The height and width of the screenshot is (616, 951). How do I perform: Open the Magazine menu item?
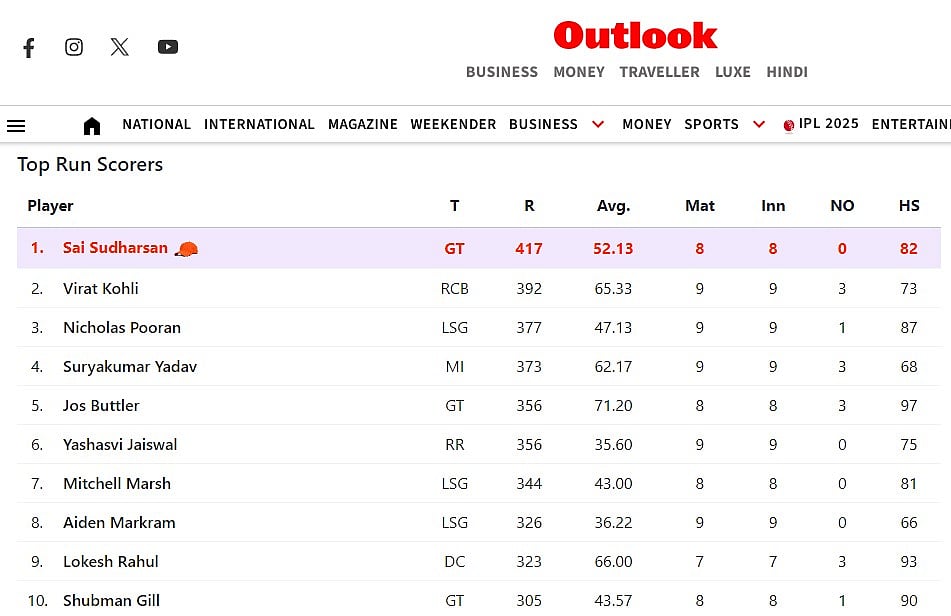tap(363, 124)
